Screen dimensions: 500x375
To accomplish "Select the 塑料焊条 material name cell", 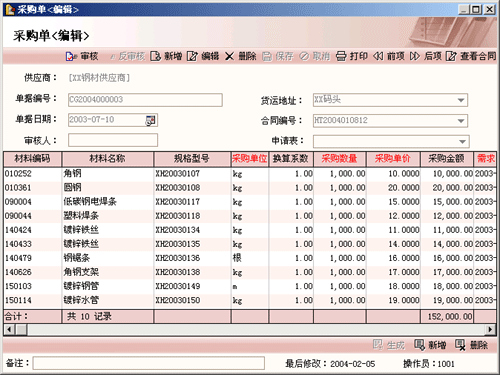I will [108, 216].
